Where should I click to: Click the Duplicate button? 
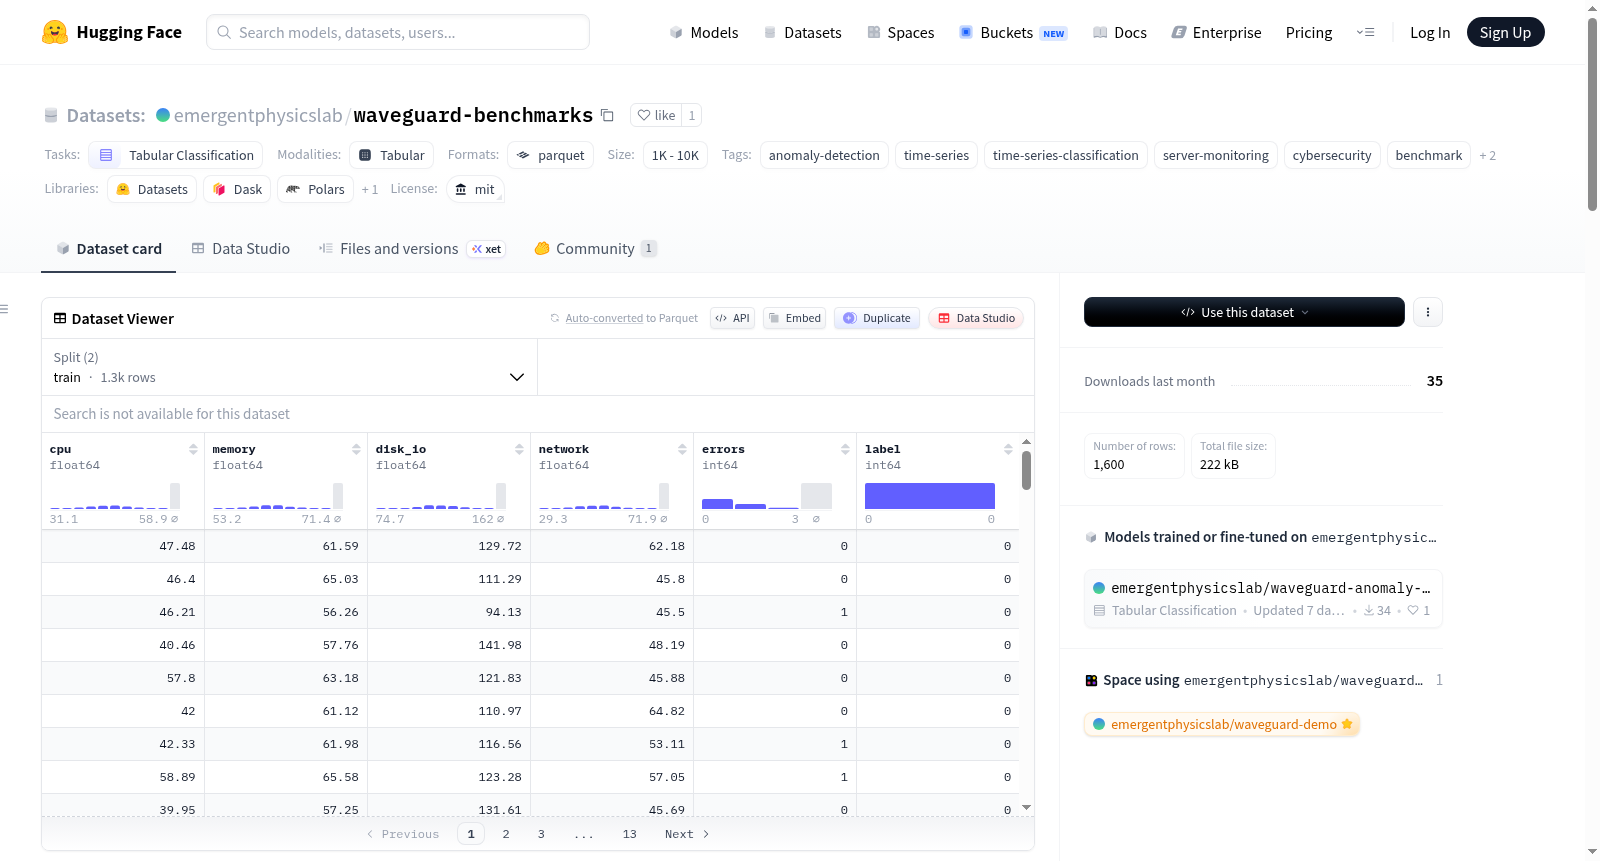(x=876, y=318)
